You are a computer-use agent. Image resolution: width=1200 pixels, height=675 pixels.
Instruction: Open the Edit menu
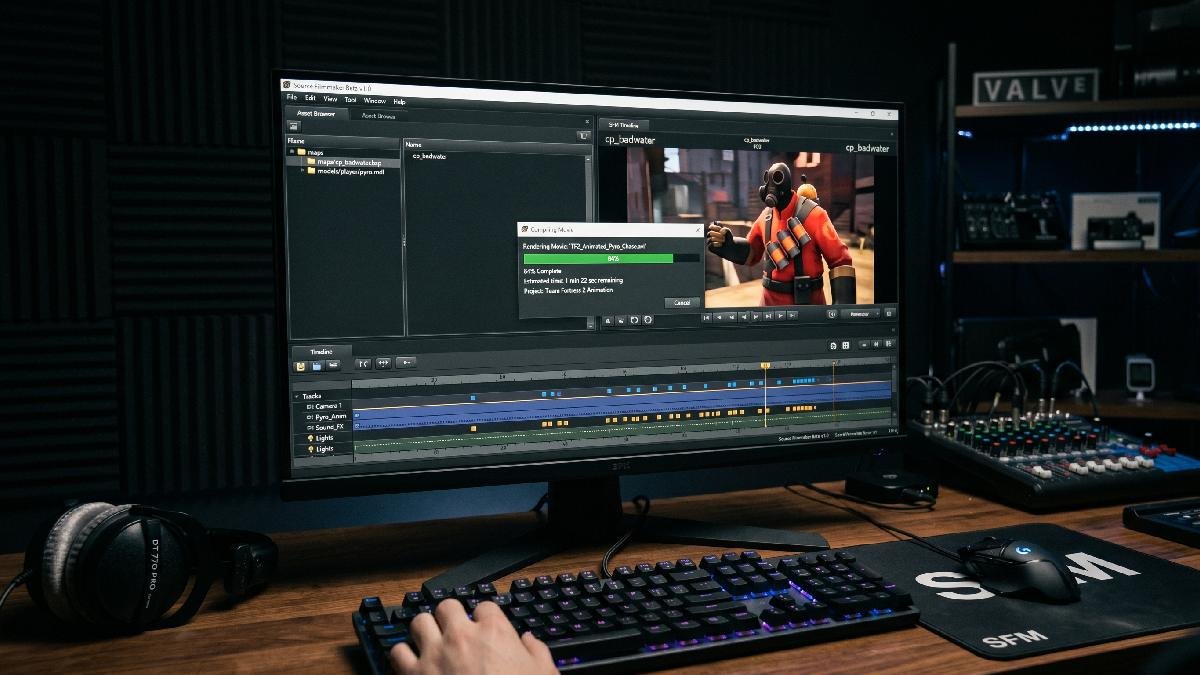[x=310, y=98]
